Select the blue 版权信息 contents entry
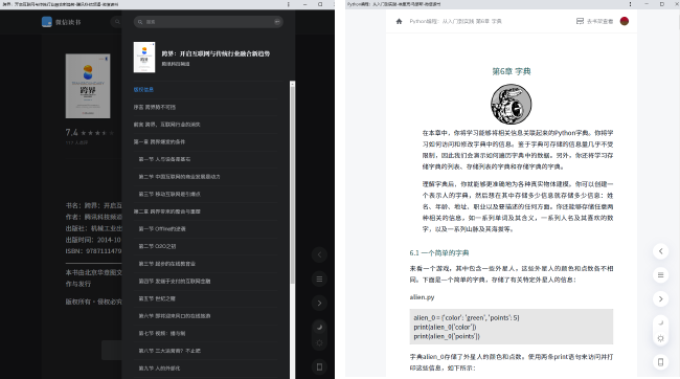The width and height of the screenshot is (680, 379). point(144,89)
